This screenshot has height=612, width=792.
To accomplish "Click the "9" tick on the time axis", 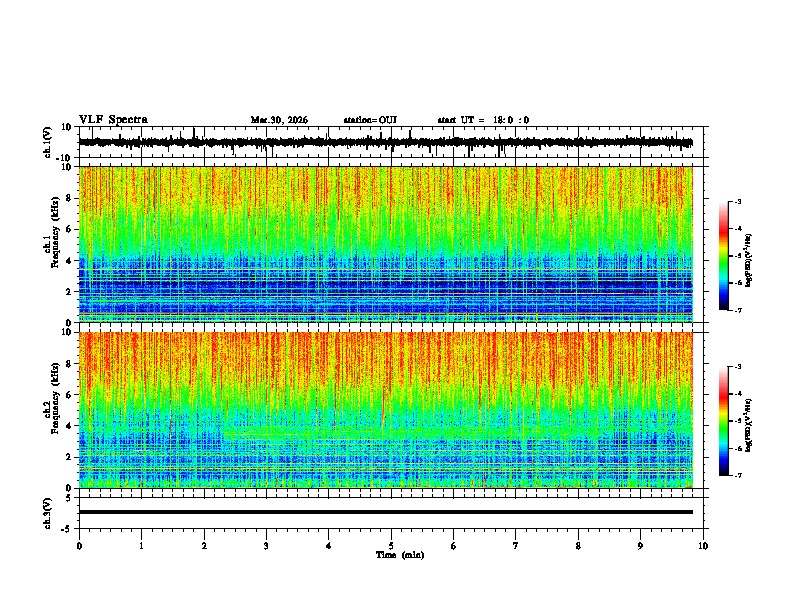I will (640, 546).
